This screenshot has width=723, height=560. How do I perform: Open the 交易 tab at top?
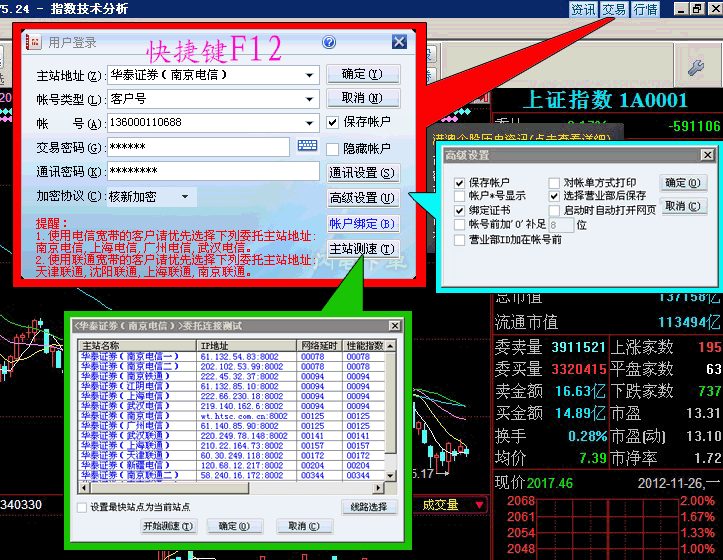tap(614, 9)
